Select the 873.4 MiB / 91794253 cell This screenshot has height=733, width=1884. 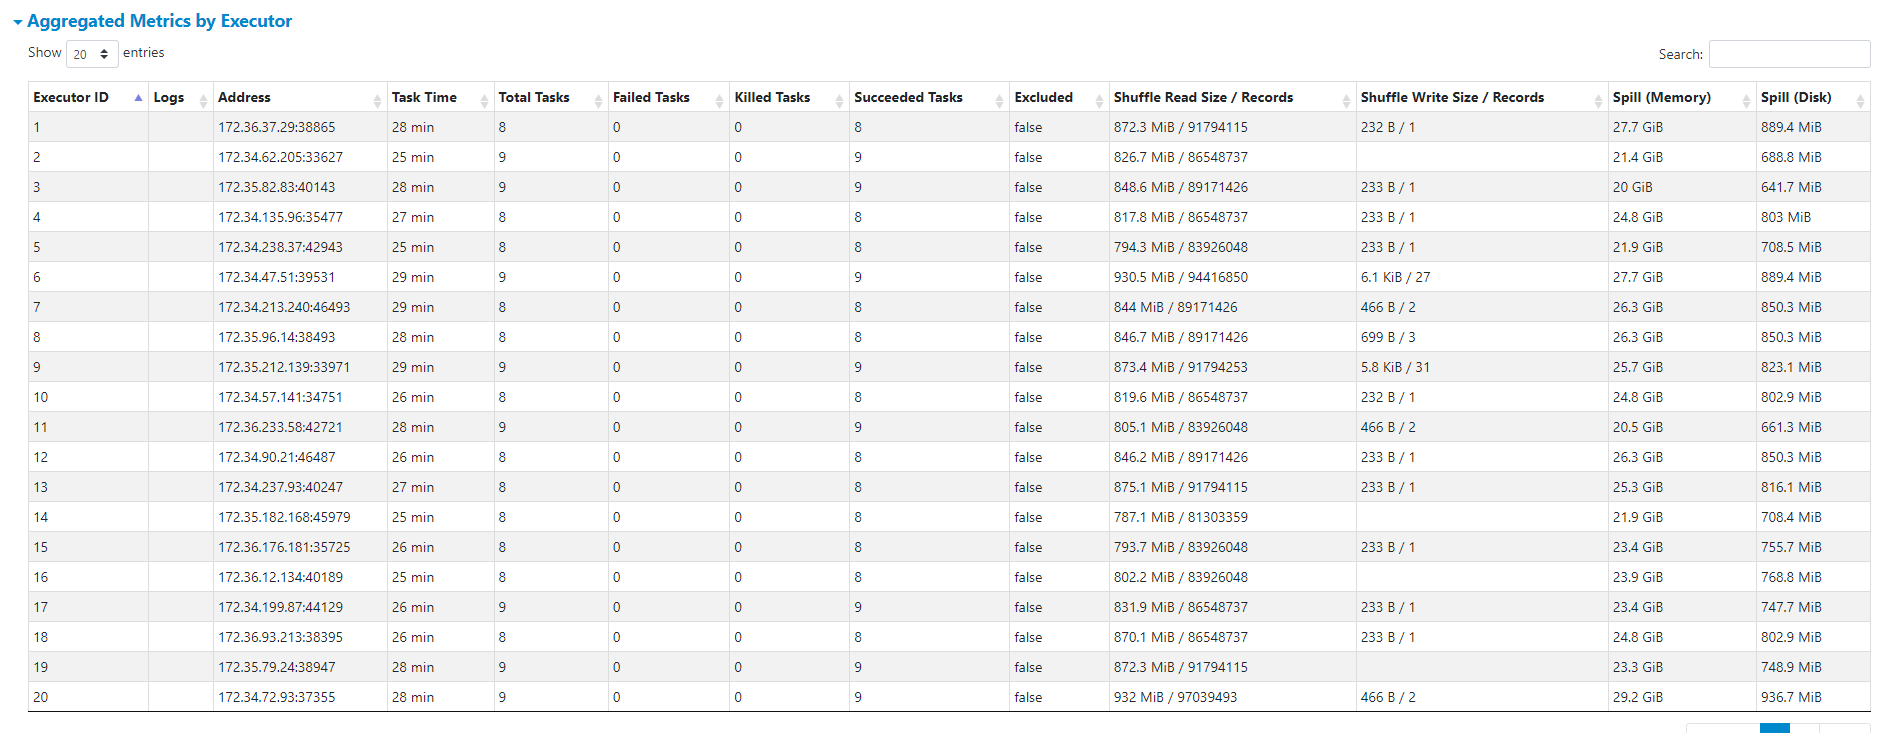1181,367
